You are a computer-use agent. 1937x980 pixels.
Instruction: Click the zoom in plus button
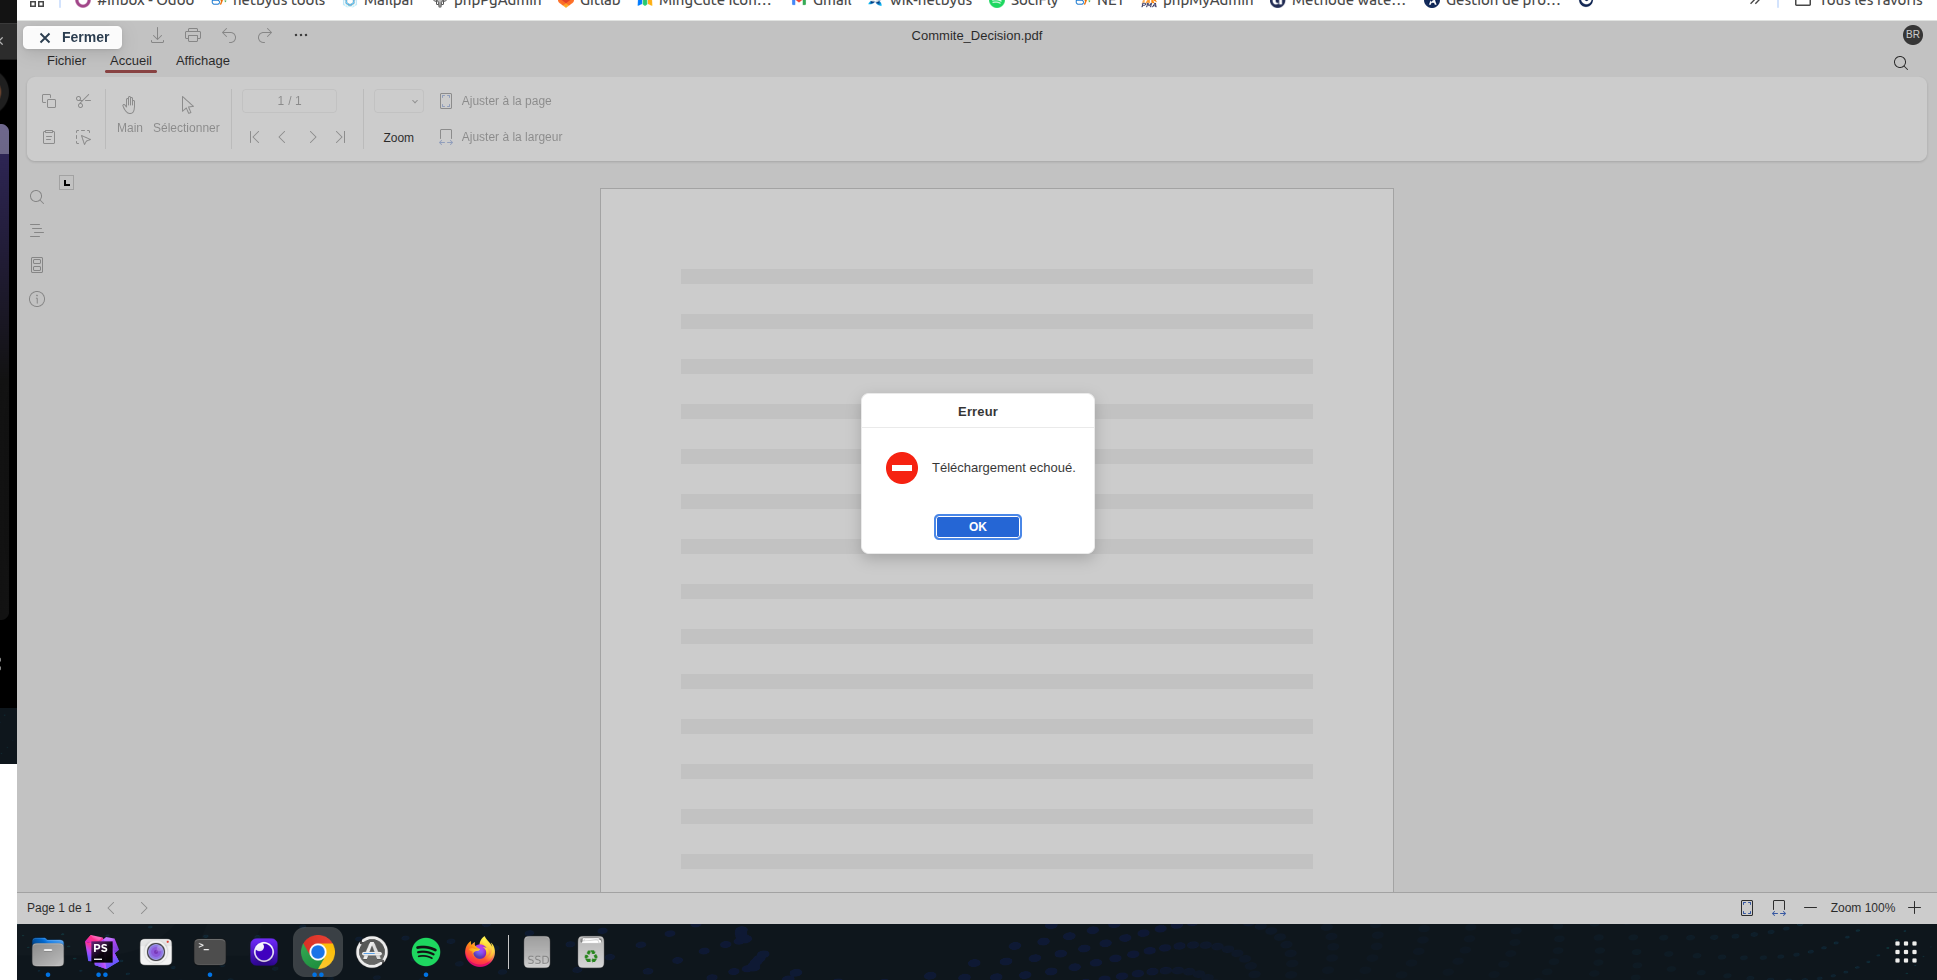[1914, 908]
